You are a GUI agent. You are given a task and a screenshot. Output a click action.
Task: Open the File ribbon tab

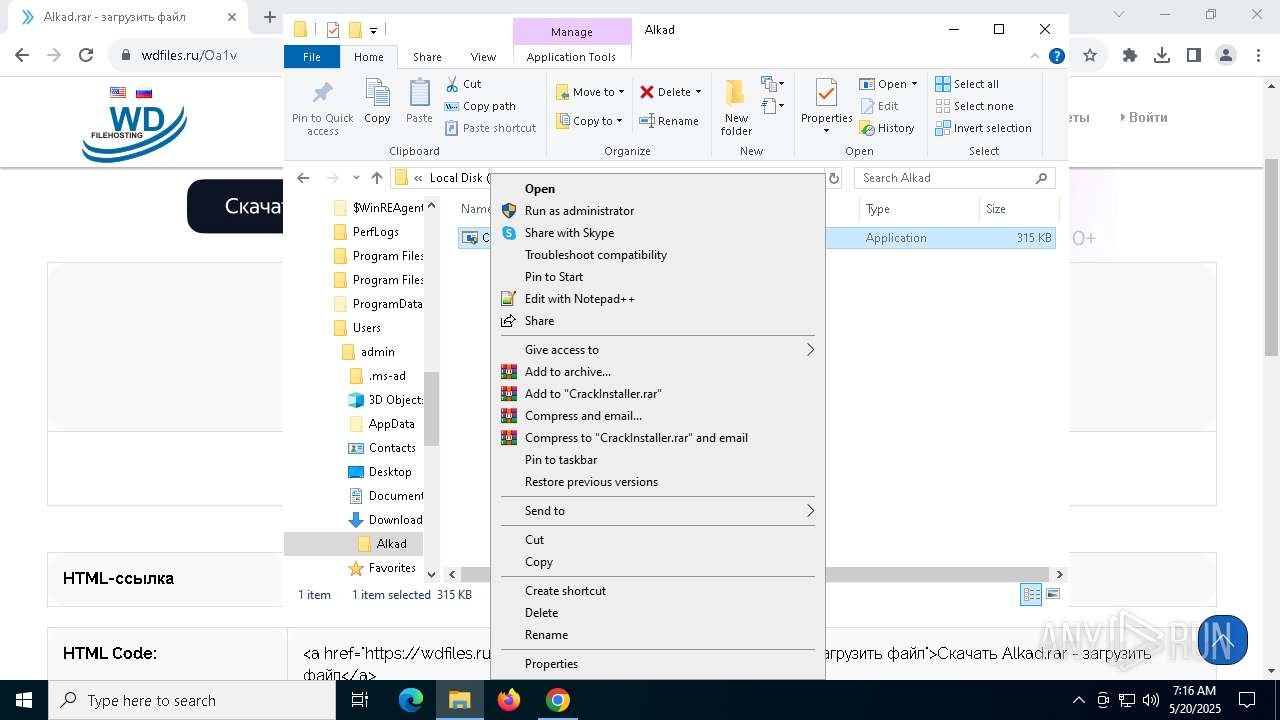tap(312, 57)
